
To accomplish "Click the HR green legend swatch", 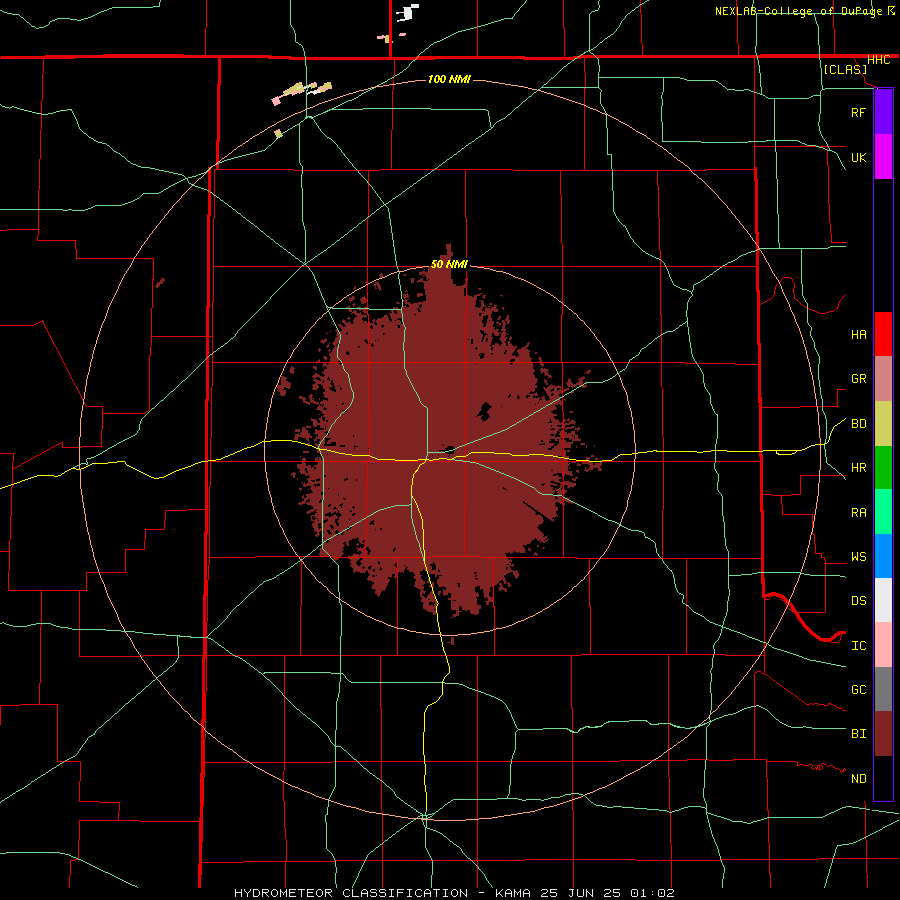I will 883,468.
